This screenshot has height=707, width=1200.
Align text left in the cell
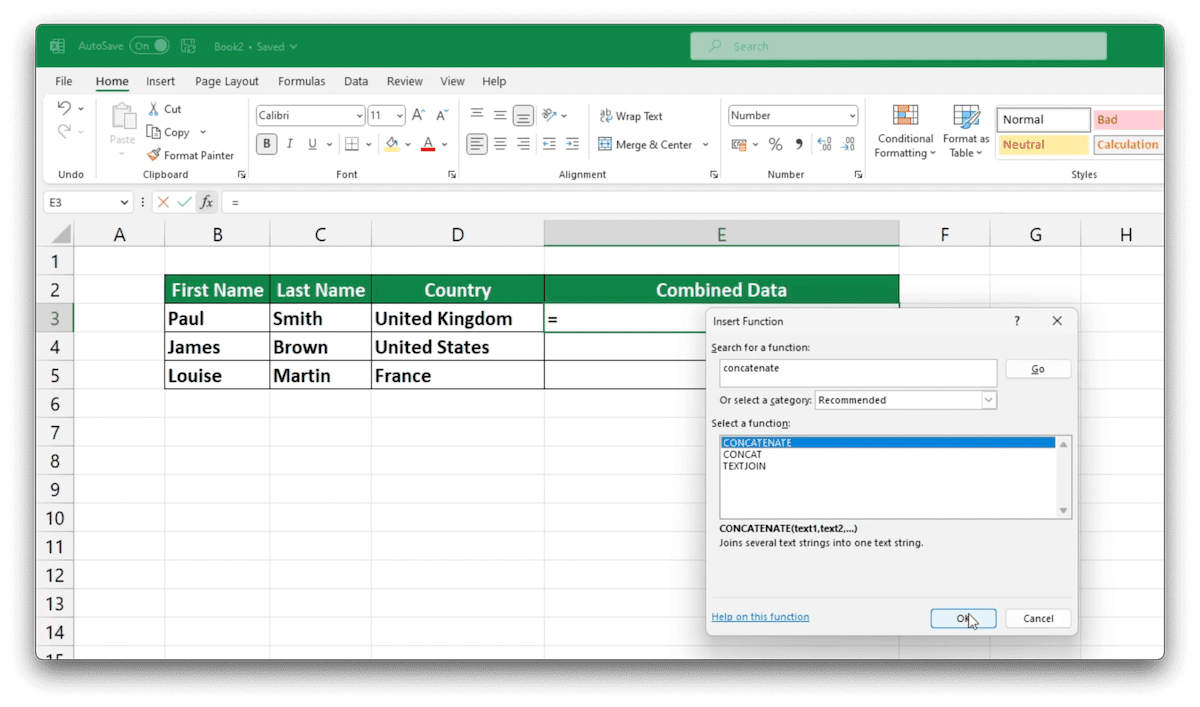click(x=477, y=144)
